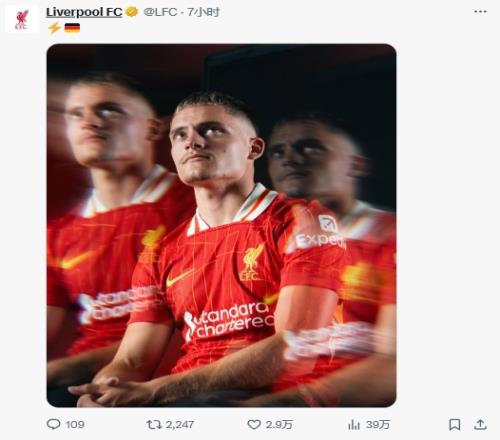Click the 2.9万 likes count

tap(279, 425)
